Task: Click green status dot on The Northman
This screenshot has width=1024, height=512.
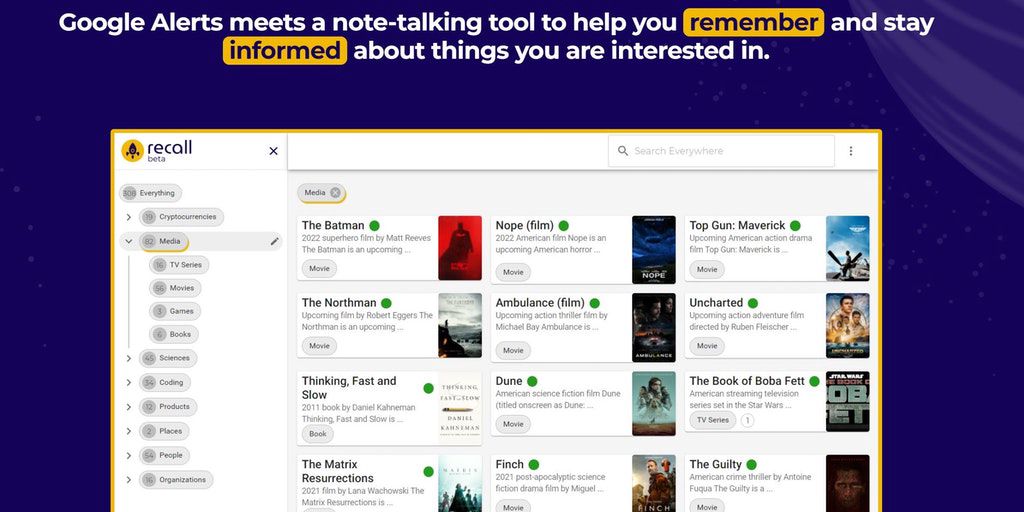Action: point(386,303)
